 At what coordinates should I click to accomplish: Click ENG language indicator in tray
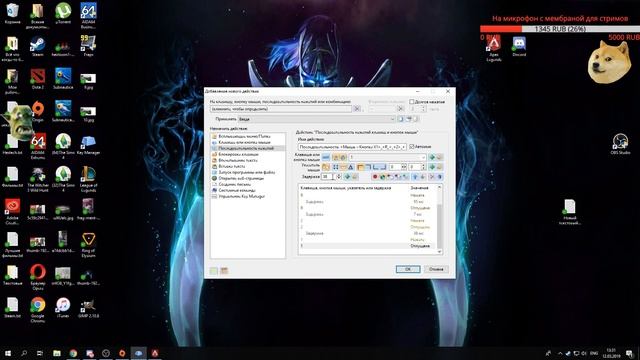click(x=594, y=353)
